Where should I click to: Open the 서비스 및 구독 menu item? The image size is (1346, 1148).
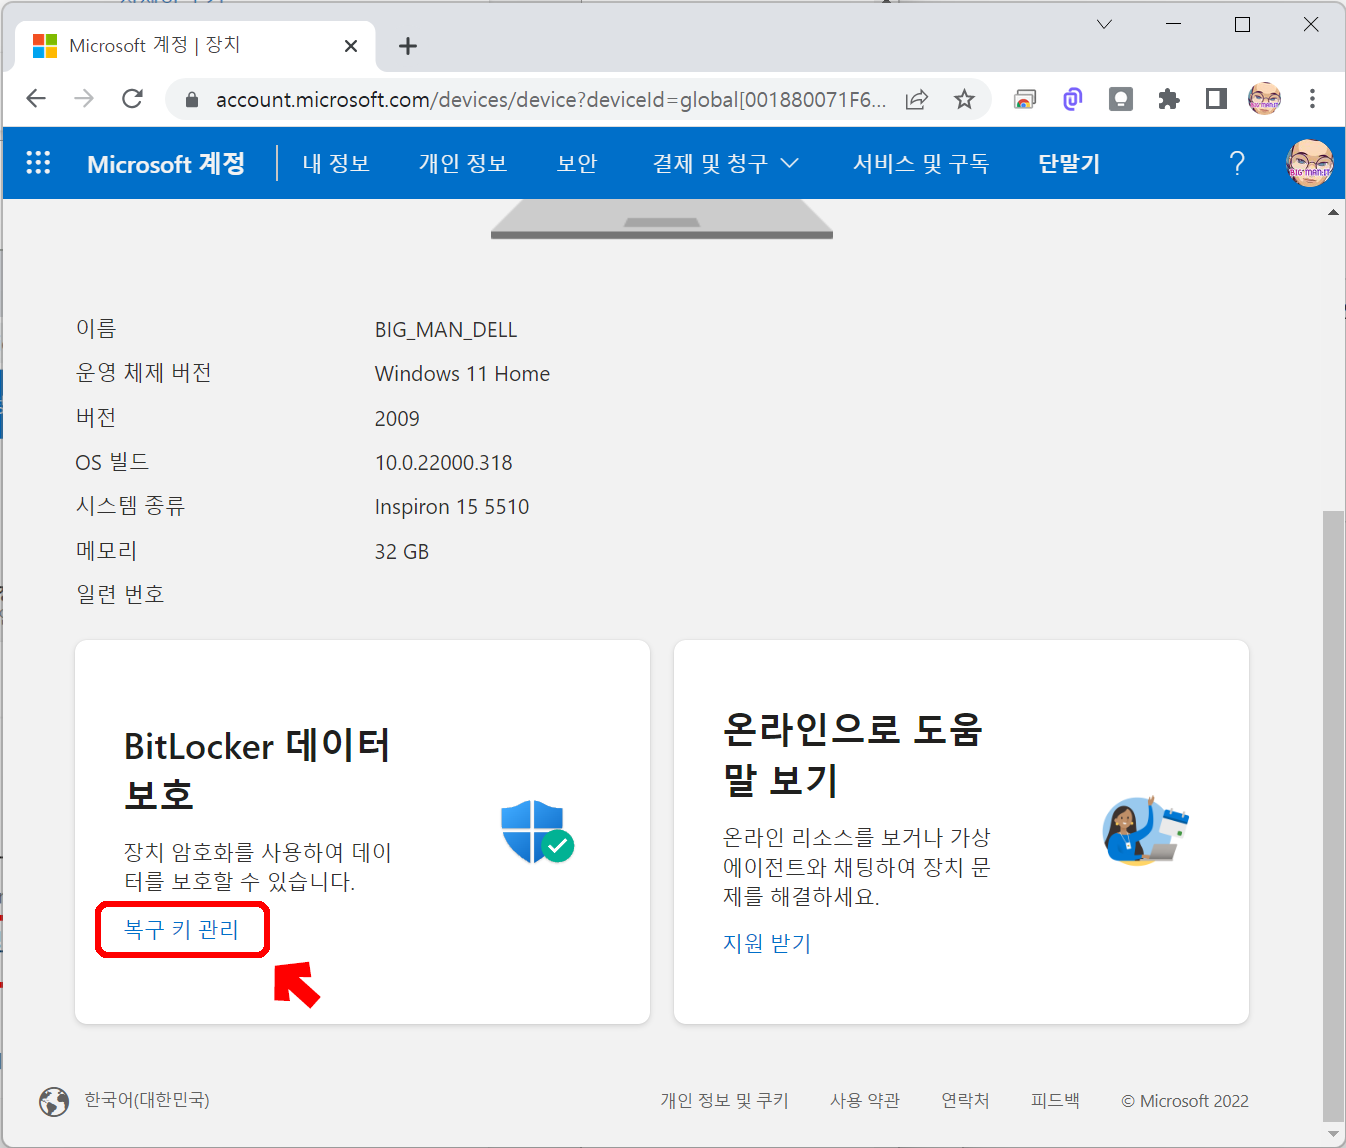coord(921,163)
